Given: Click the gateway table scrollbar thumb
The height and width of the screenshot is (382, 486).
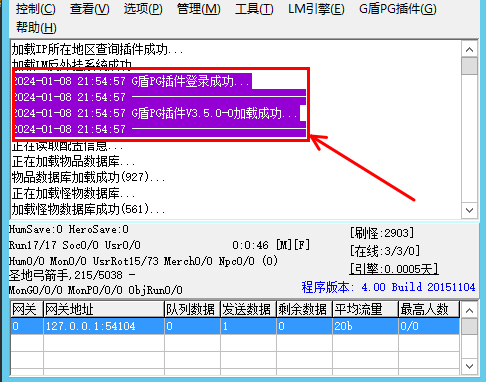Looking at the screenshot, I should pyautogui.click(x=469, y=326).
